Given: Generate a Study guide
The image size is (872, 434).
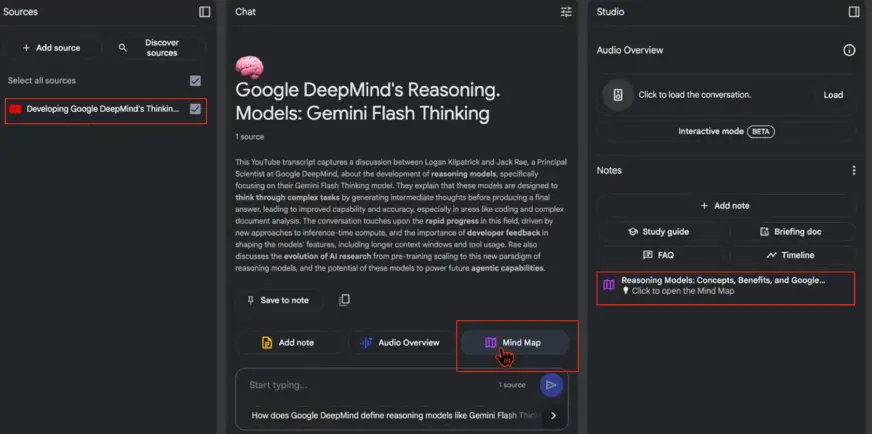Looking at the screenshot, I should [x=658, y=231].
